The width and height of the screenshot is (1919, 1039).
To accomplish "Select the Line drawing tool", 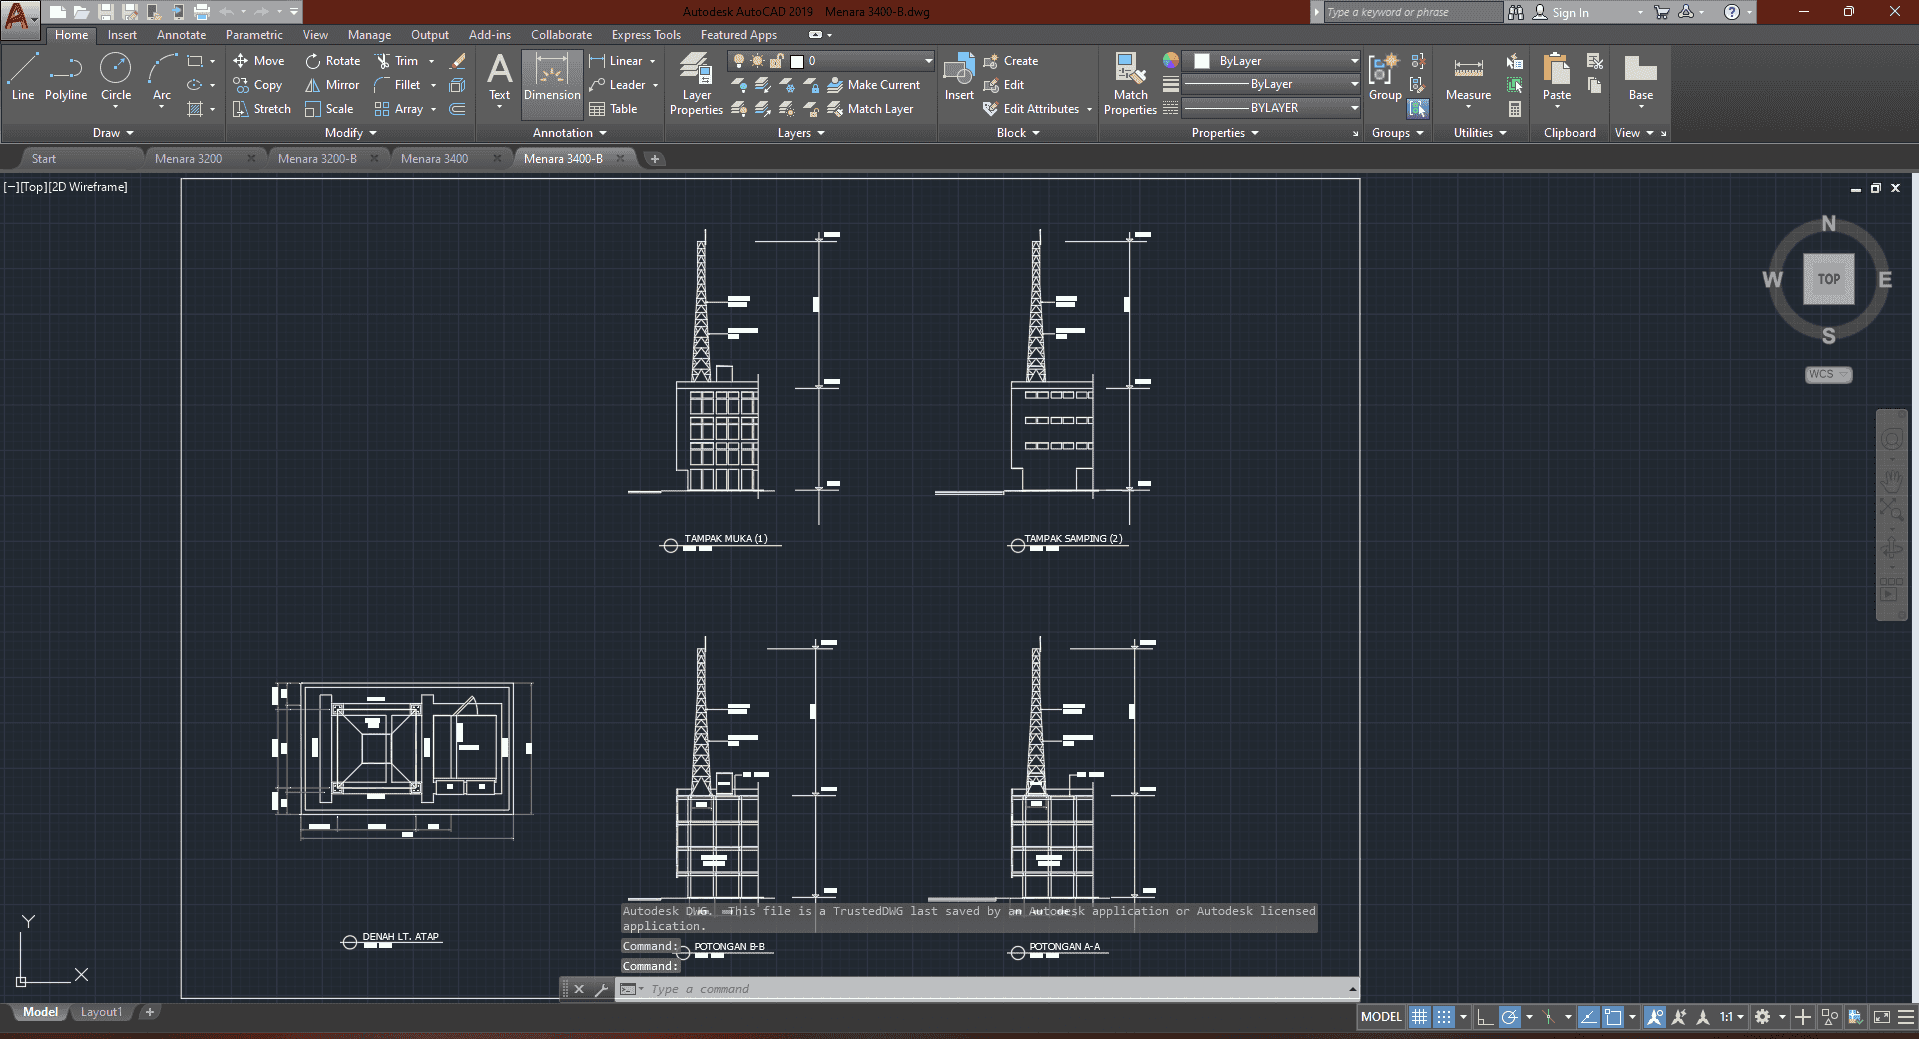I will point(23,77).
